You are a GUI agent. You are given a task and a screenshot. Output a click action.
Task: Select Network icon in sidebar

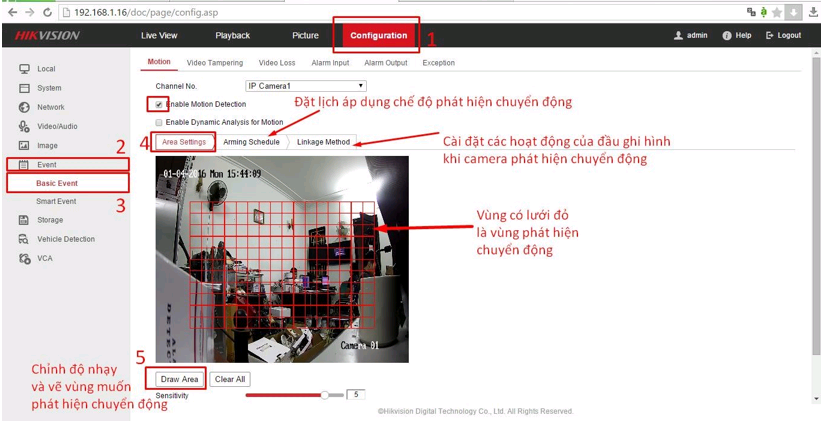pos(24,107)
